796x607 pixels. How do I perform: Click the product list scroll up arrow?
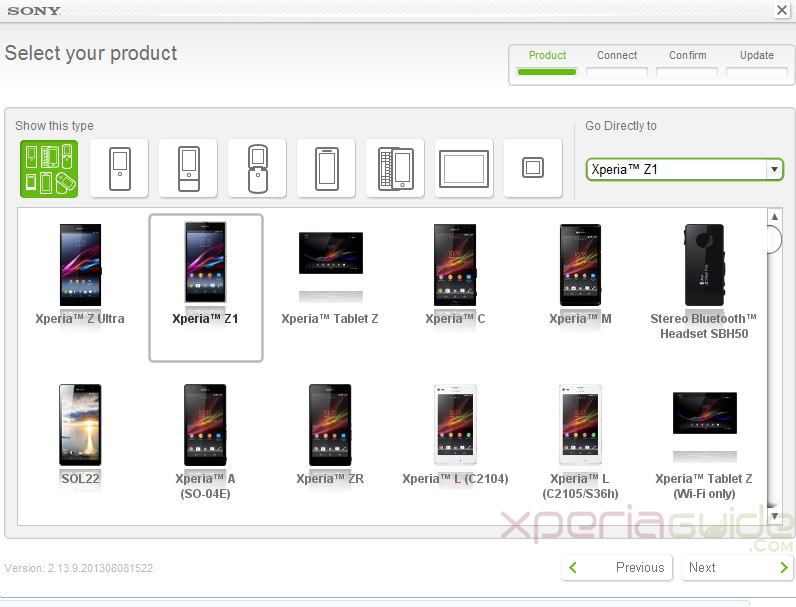point(775,217)
